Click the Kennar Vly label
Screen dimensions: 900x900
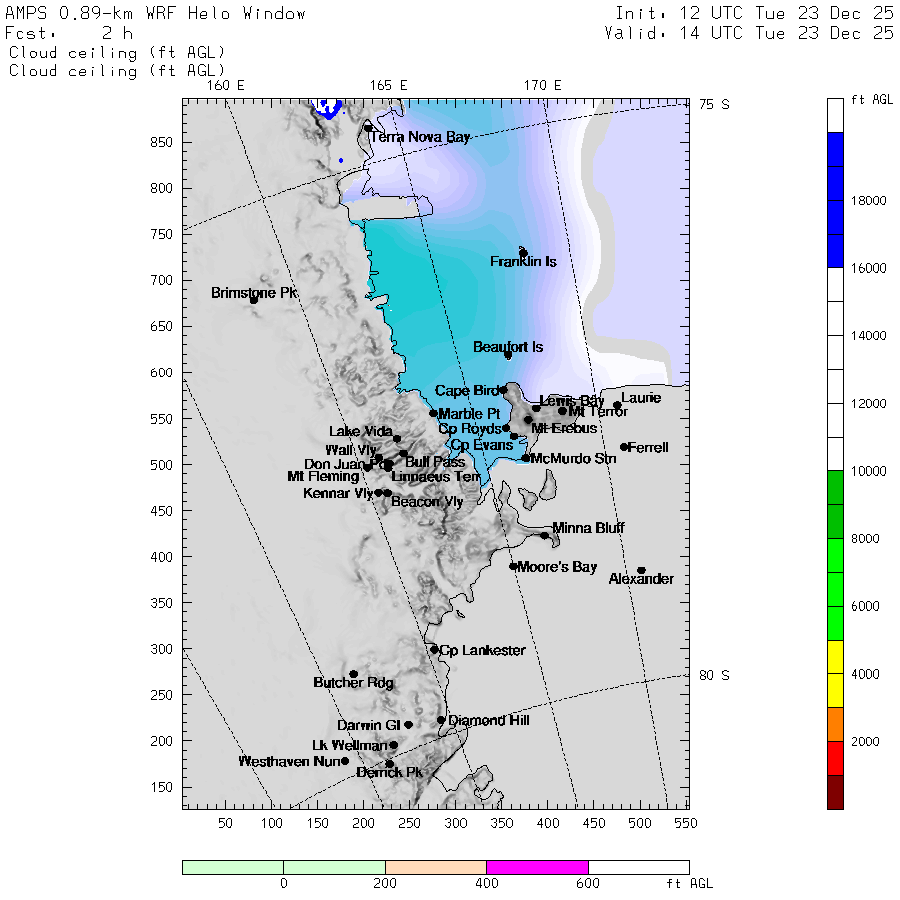point(338,493)
